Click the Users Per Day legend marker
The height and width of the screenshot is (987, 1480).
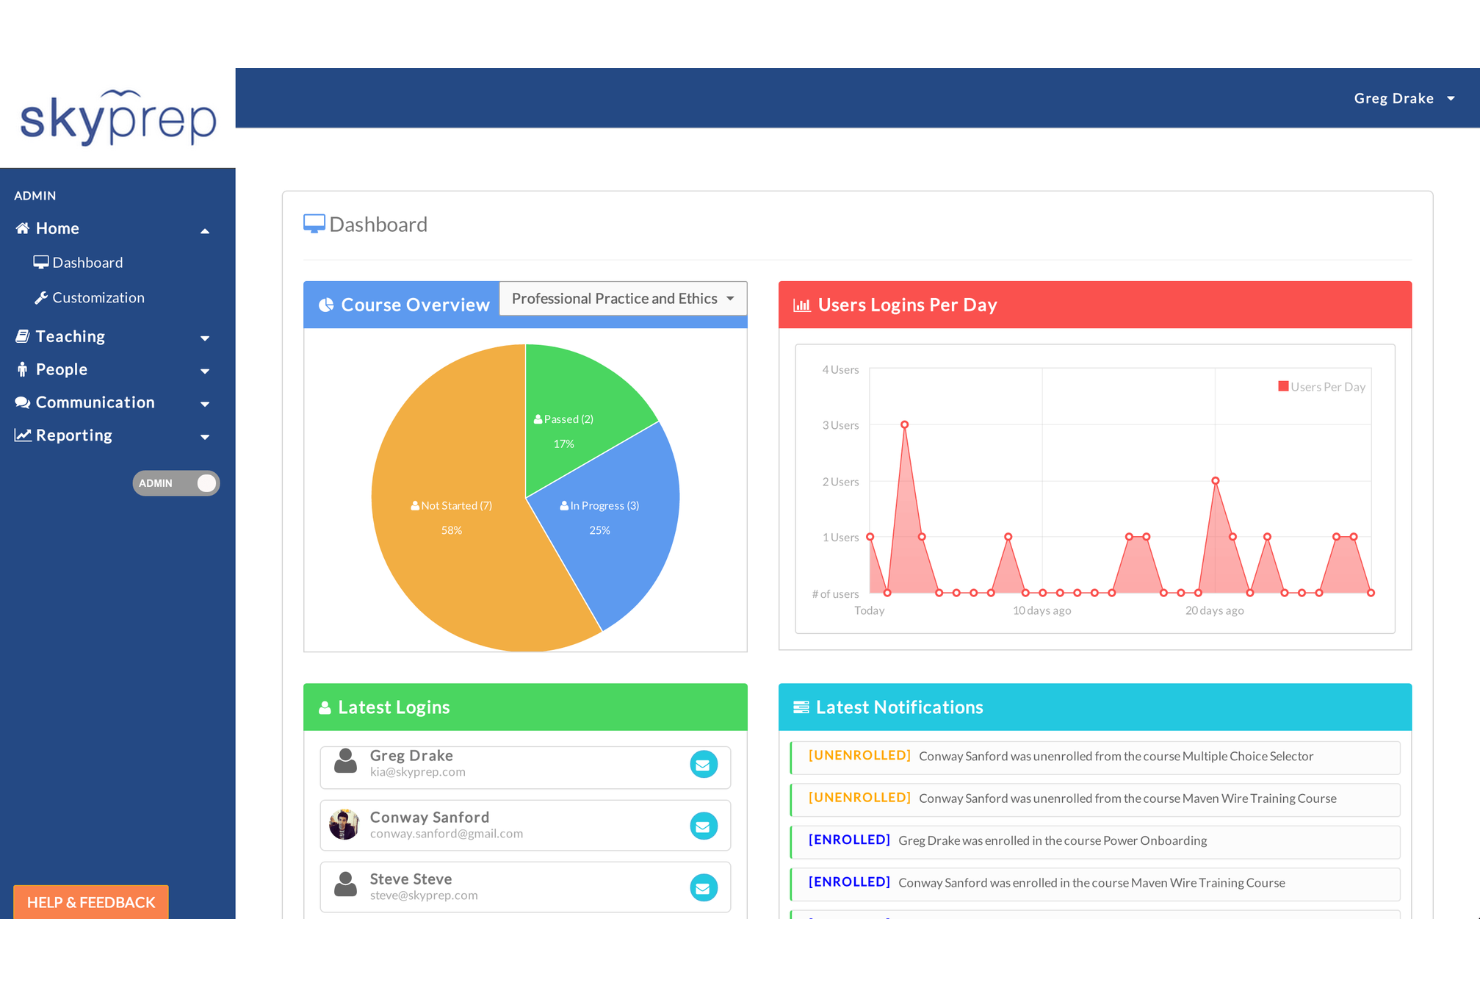(1283, 385)
